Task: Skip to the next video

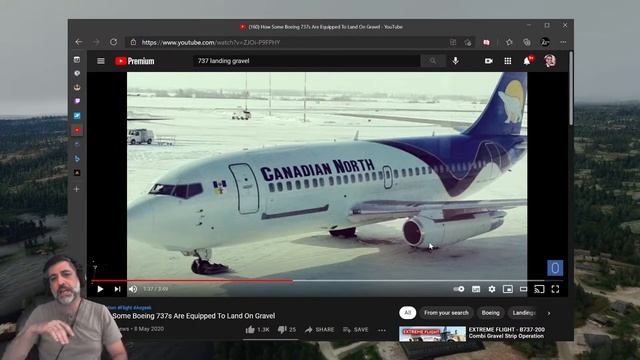Action: pos(117,289)
